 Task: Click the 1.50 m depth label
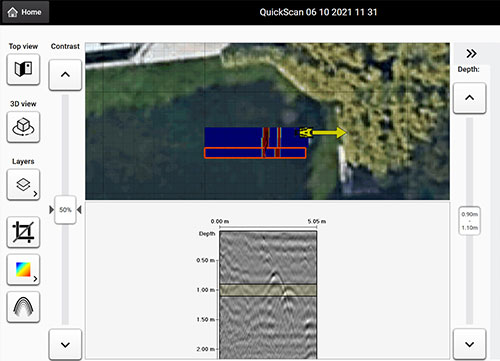tap(206, 320)
